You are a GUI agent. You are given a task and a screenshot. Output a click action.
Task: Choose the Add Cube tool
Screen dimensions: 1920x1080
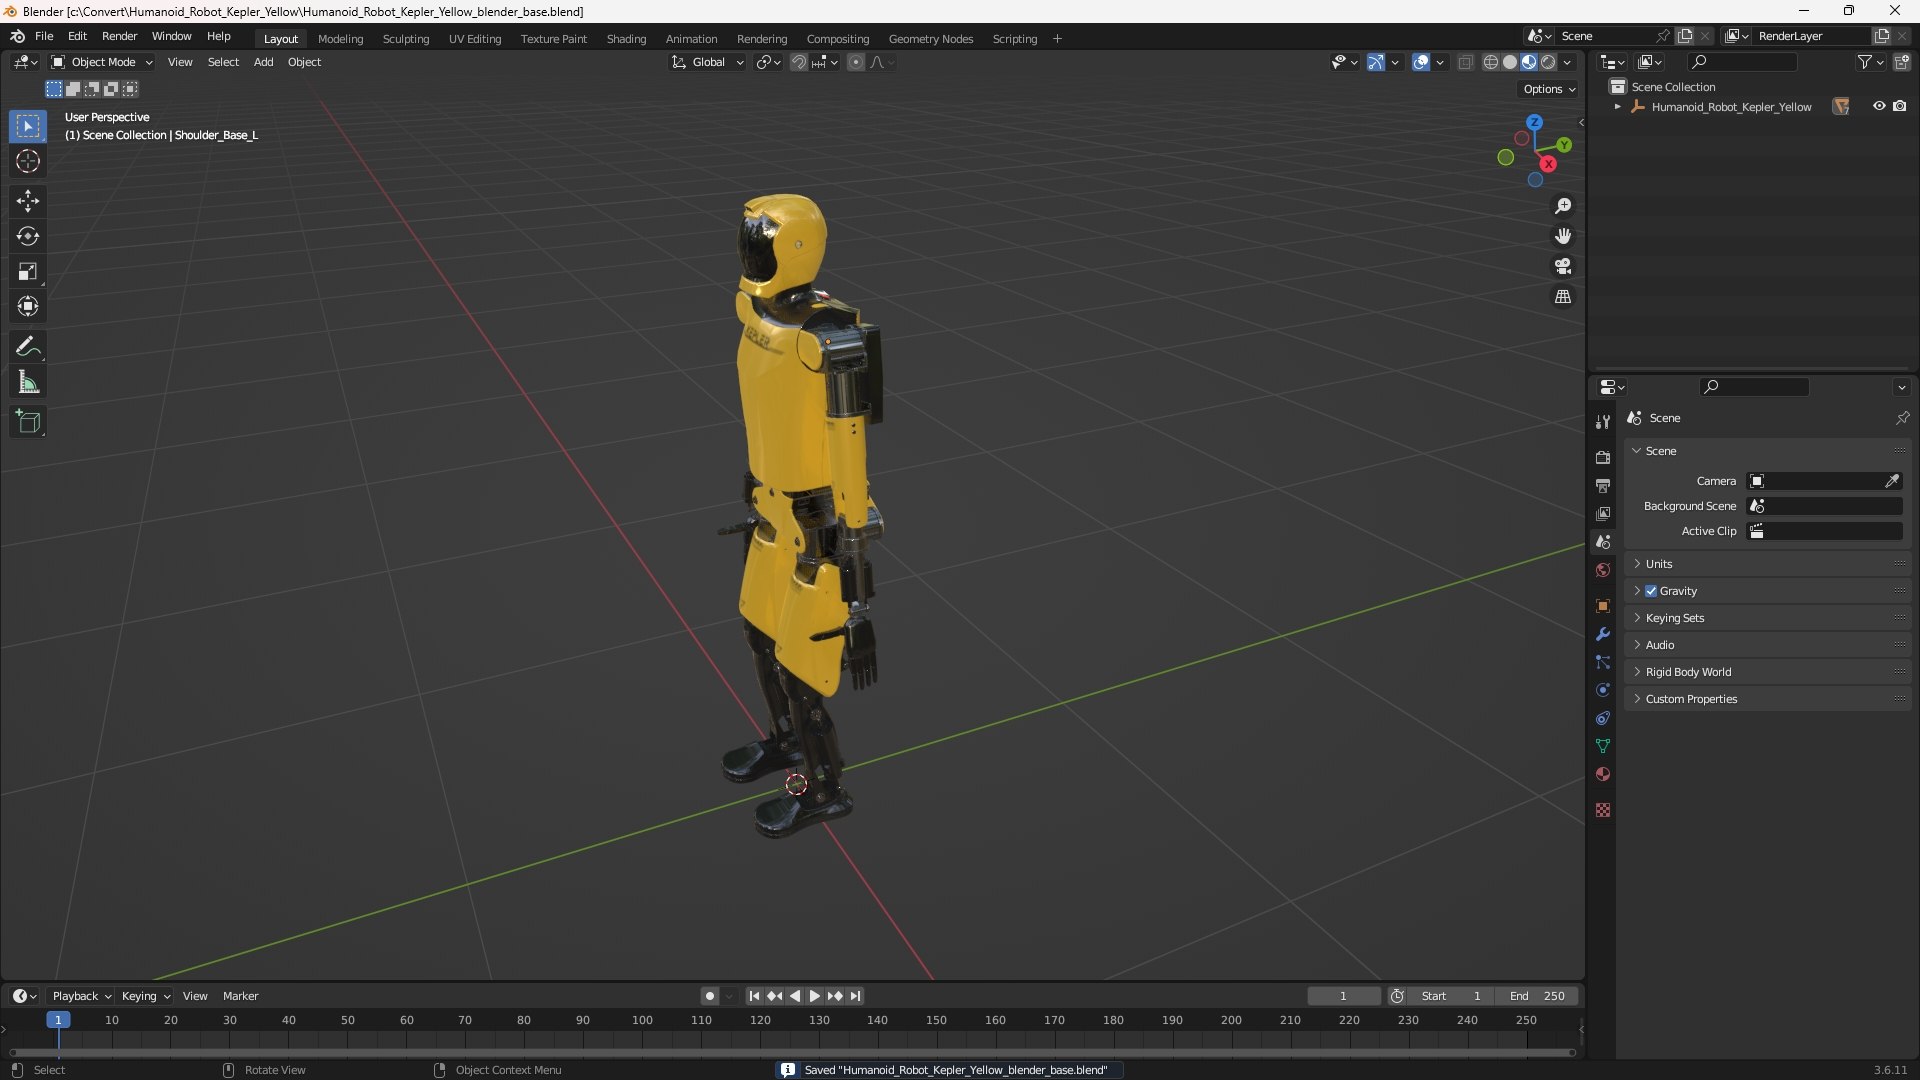click(28, 422)
